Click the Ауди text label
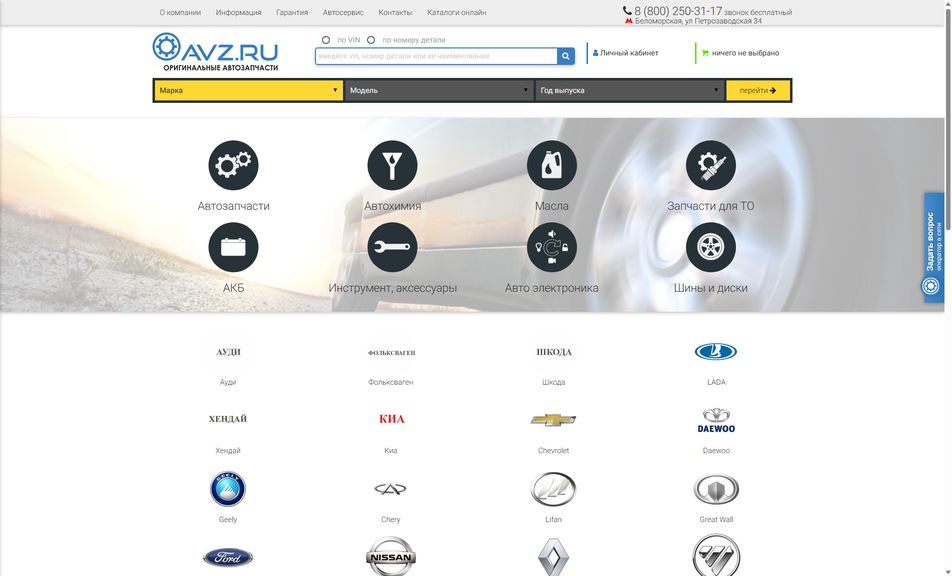The image size is (952, 576). [x=228, y=382]
